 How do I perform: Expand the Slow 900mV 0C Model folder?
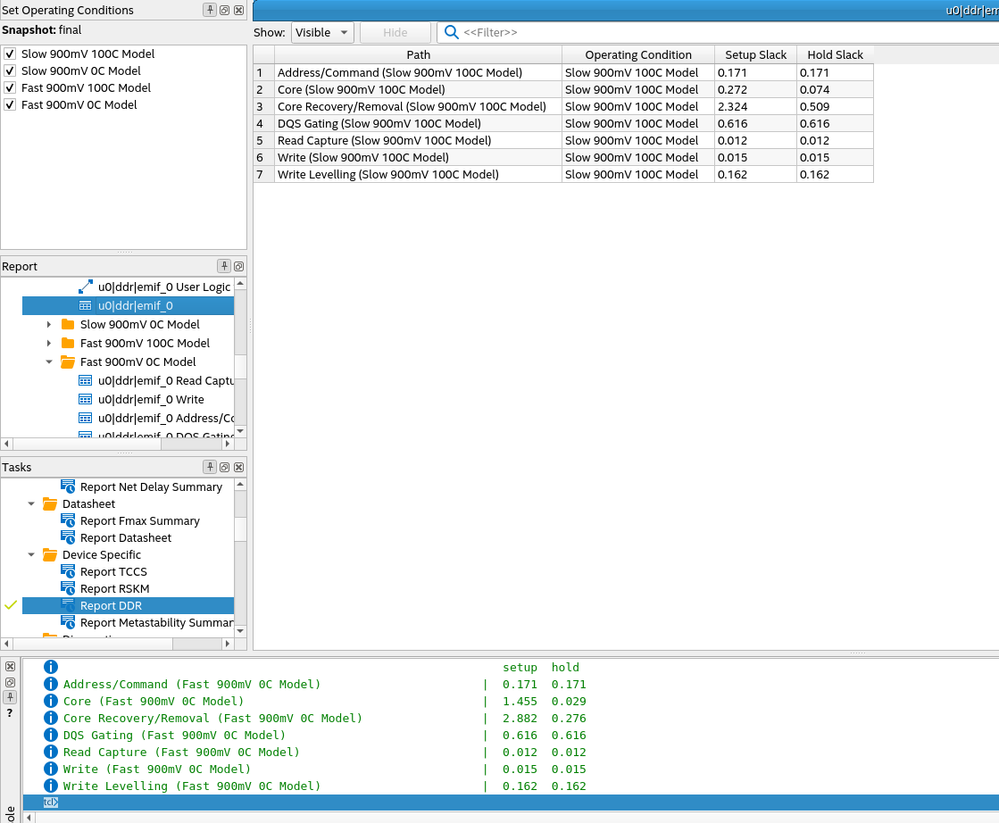(x=49, y=325)
